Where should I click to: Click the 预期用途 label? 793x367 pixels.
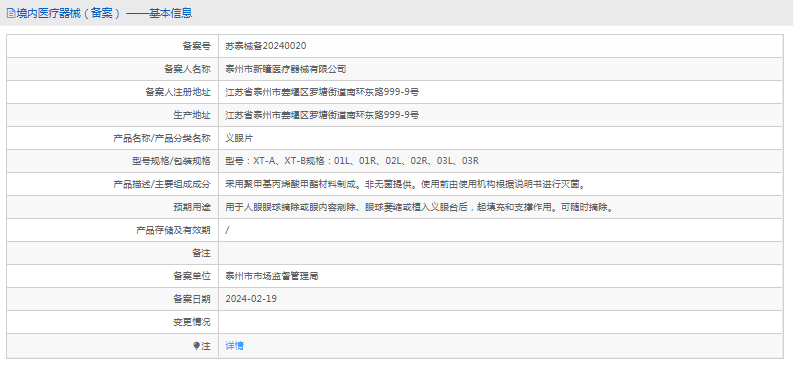pos(192,207)
